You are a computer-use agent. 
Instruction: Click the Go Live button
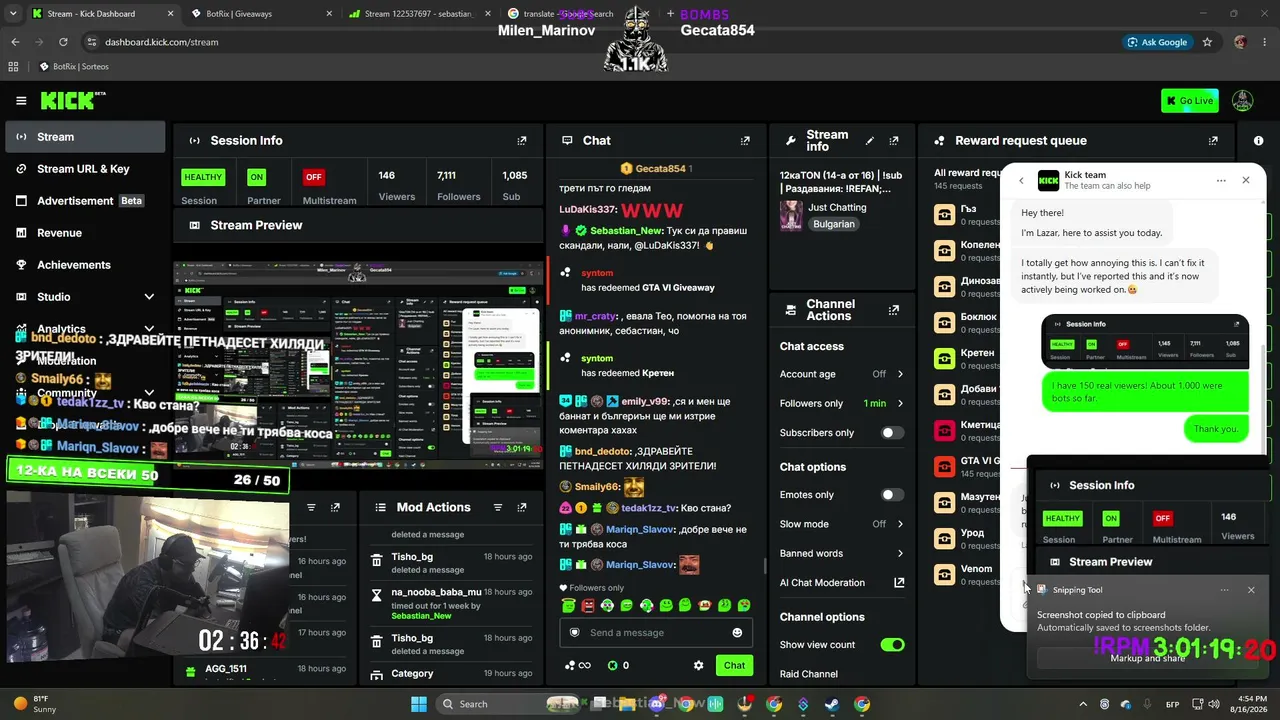(x=1189, y=100)
